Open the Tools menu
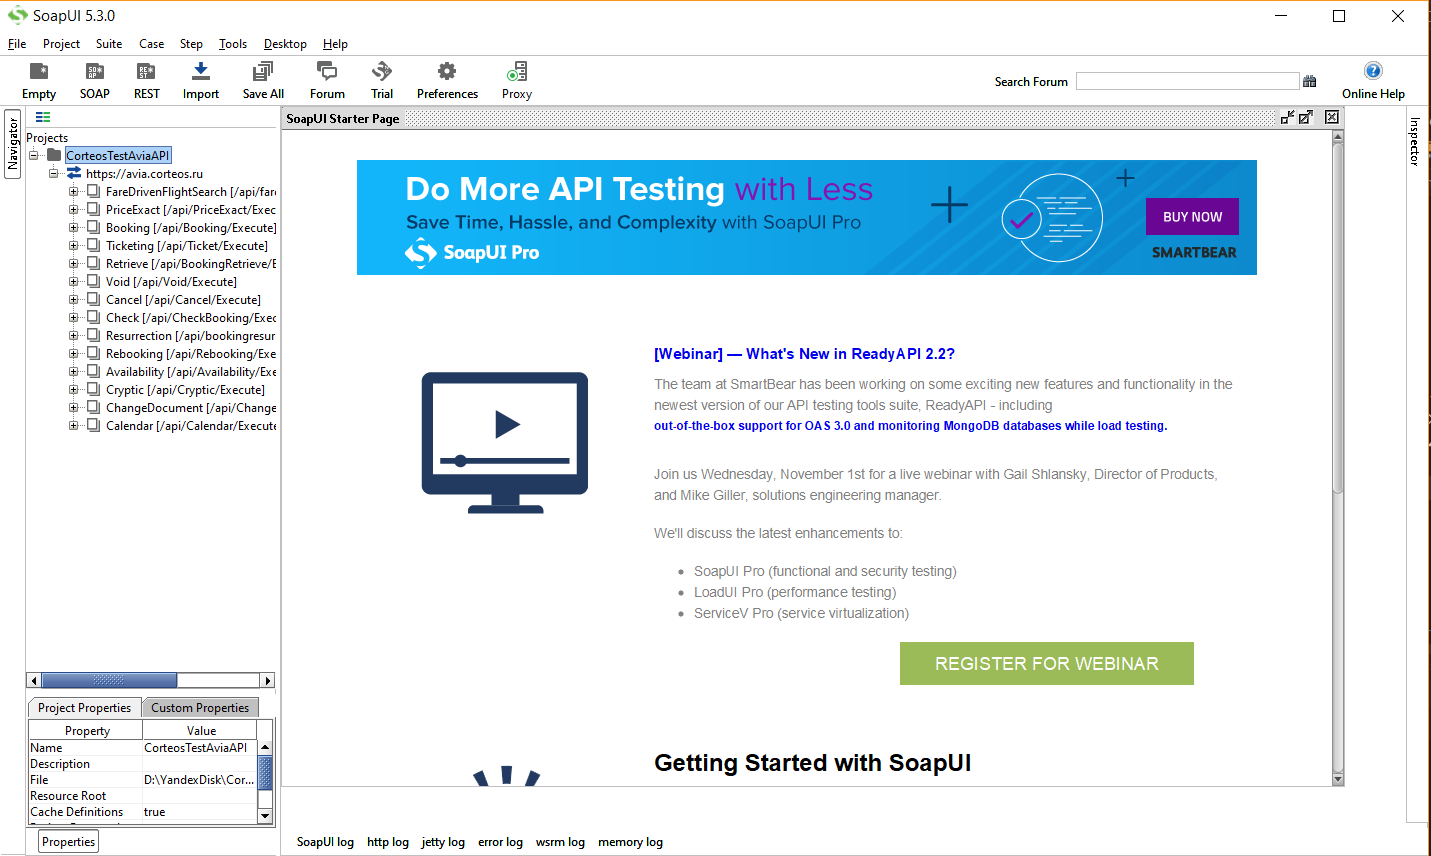This screenshot has height=856, width=1431. coord(233,44)
